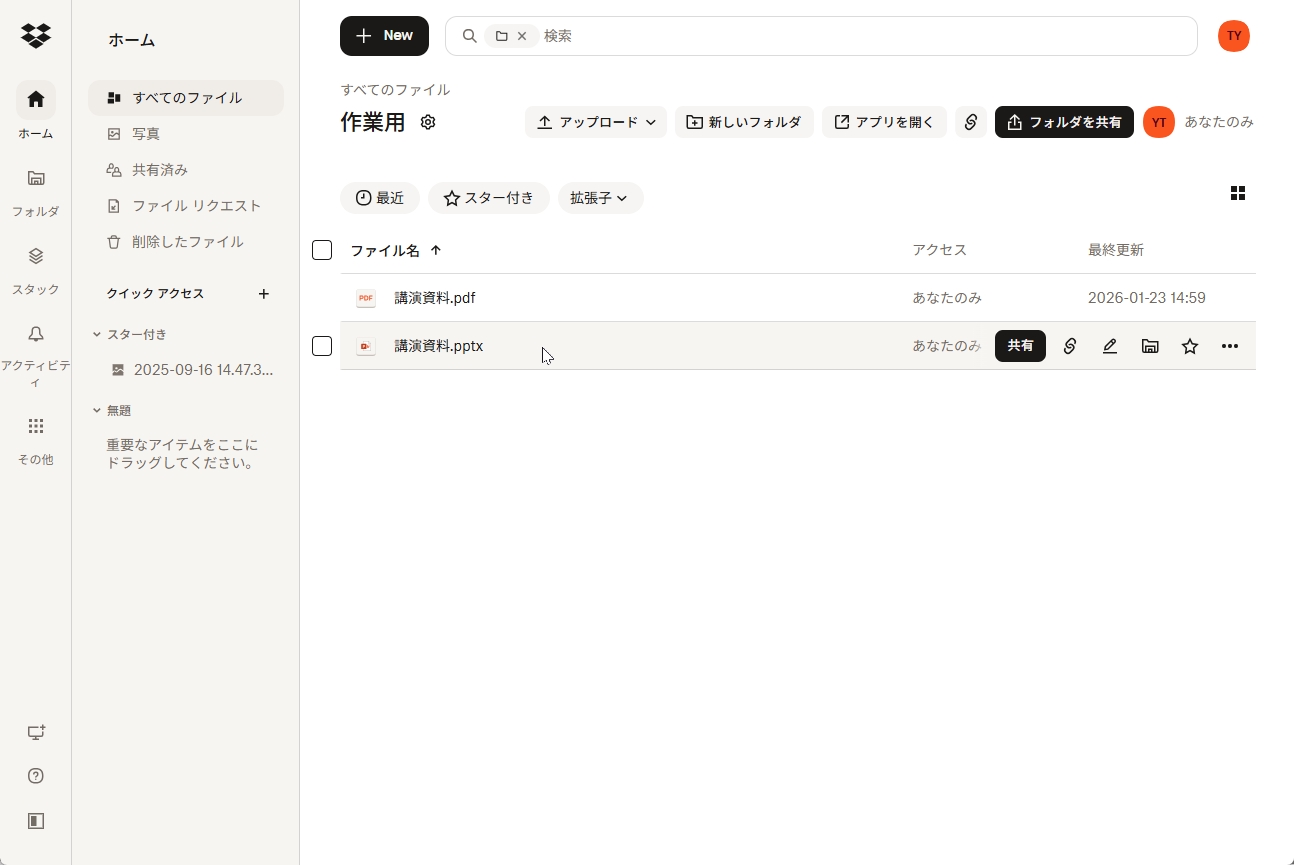1294x865 pixels.
Task: Switch to grid view layout
Action: [1238, 193]
